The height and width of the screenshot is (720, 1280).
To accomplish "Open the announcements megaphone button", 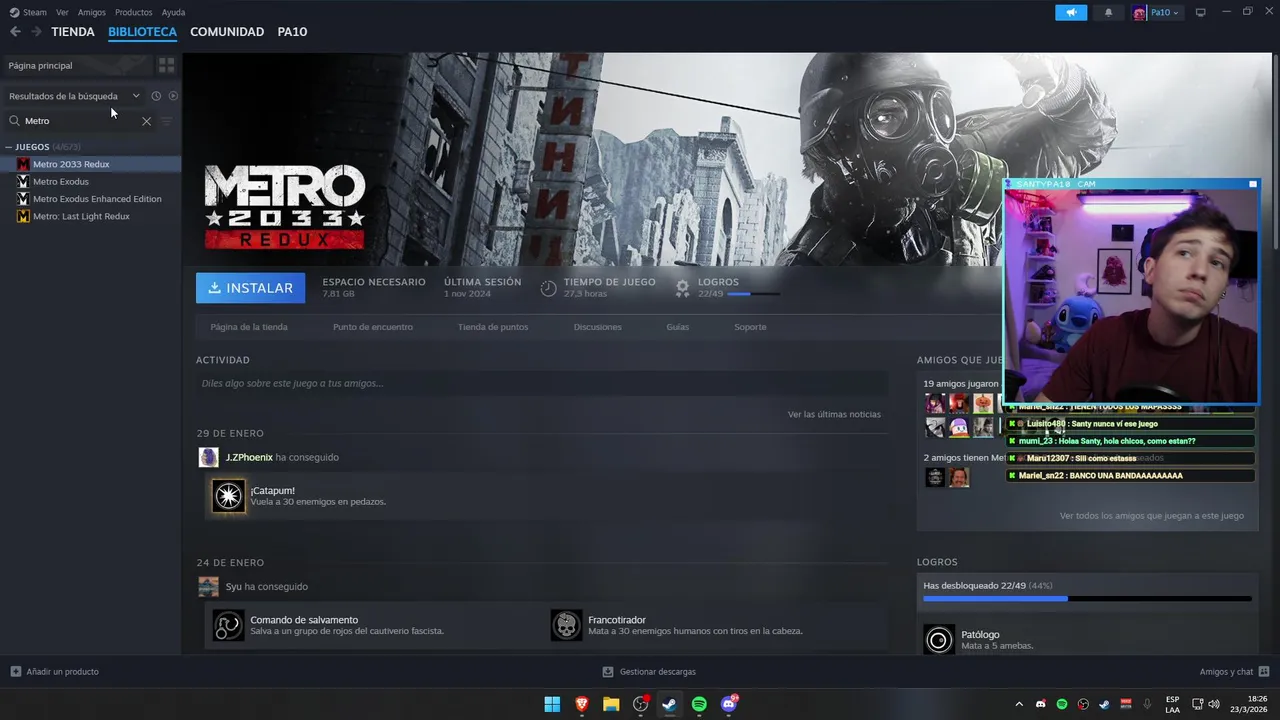I will coord(1071,12).
